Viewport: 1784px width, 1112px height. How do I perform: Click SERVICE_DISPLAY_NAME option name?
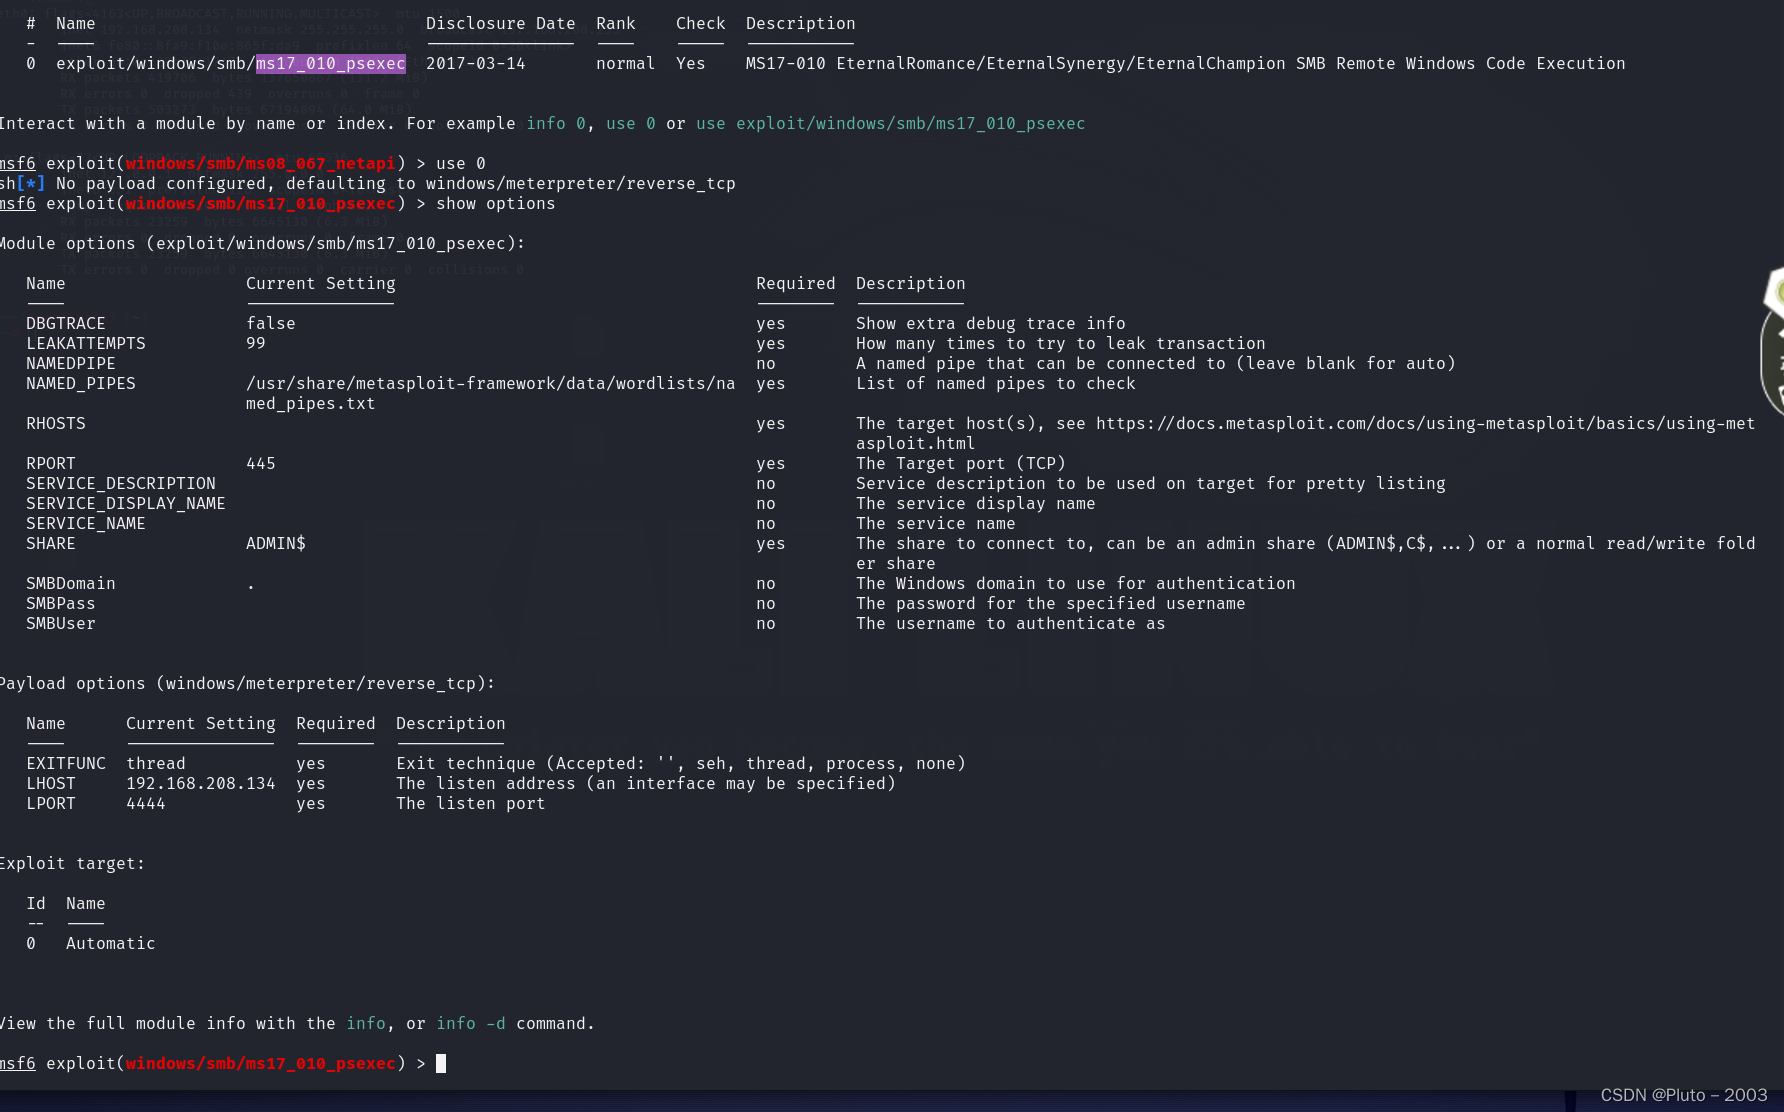point(126,504)
